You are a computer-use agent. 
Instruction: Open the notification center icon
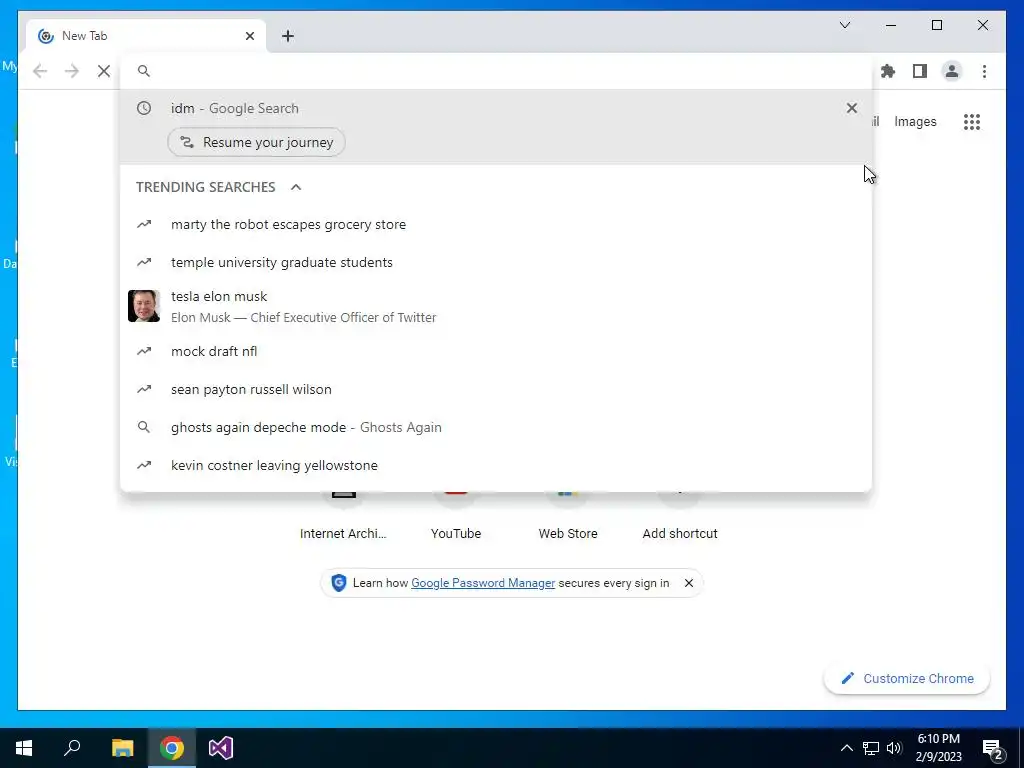tap(993, 748)
